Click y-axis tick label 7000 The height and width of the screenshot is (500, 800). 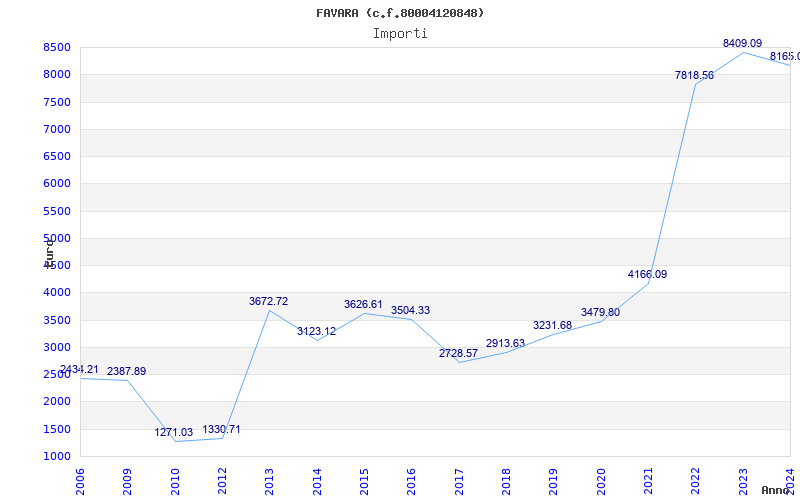point(57,129)
